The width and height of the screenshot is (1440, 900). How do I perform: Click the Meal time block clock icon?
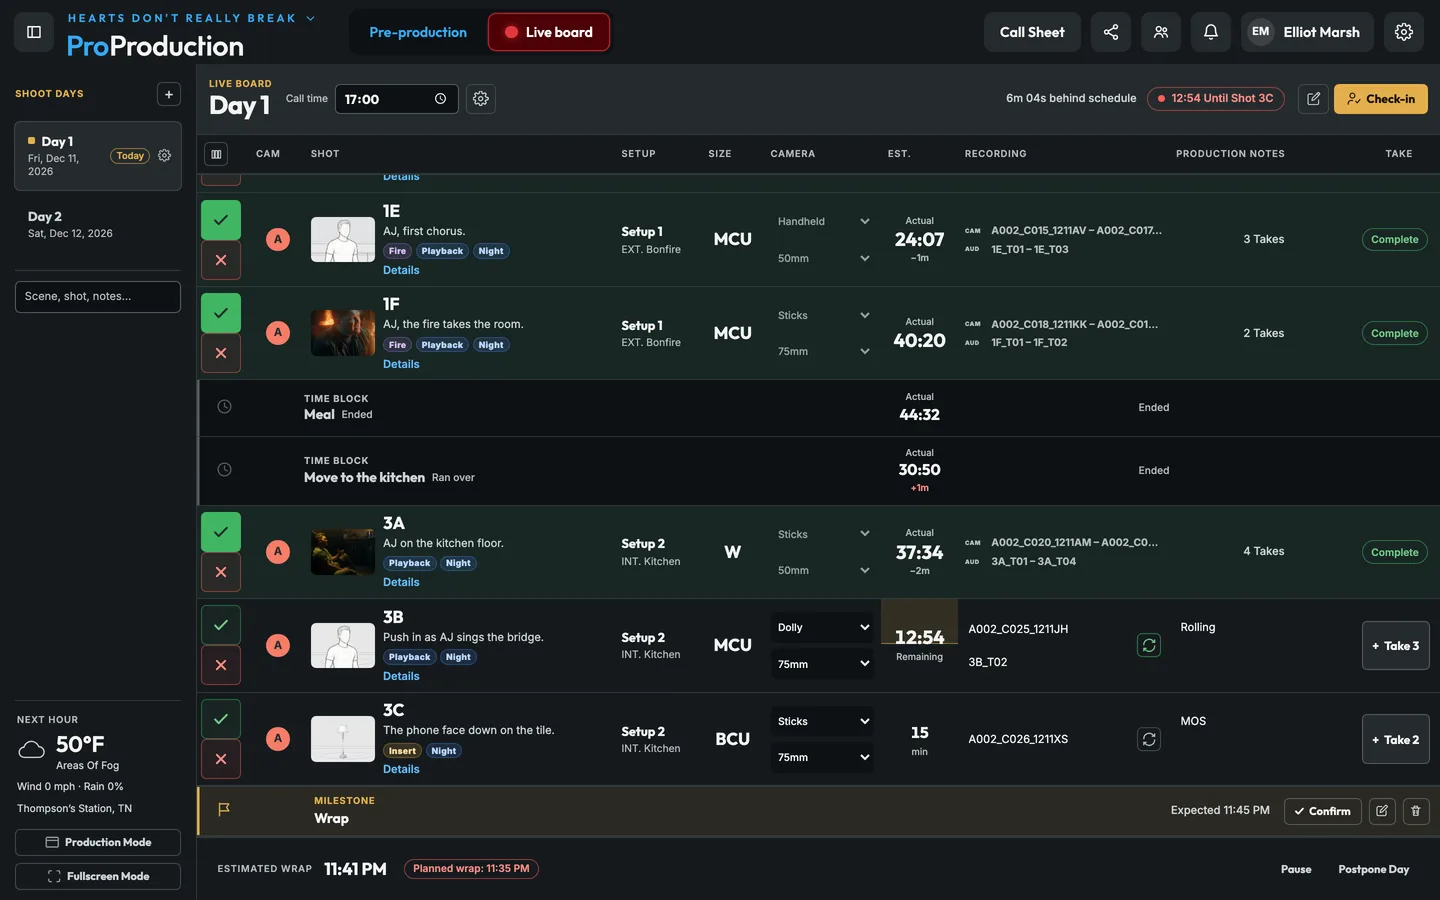(x=225, y=407)
